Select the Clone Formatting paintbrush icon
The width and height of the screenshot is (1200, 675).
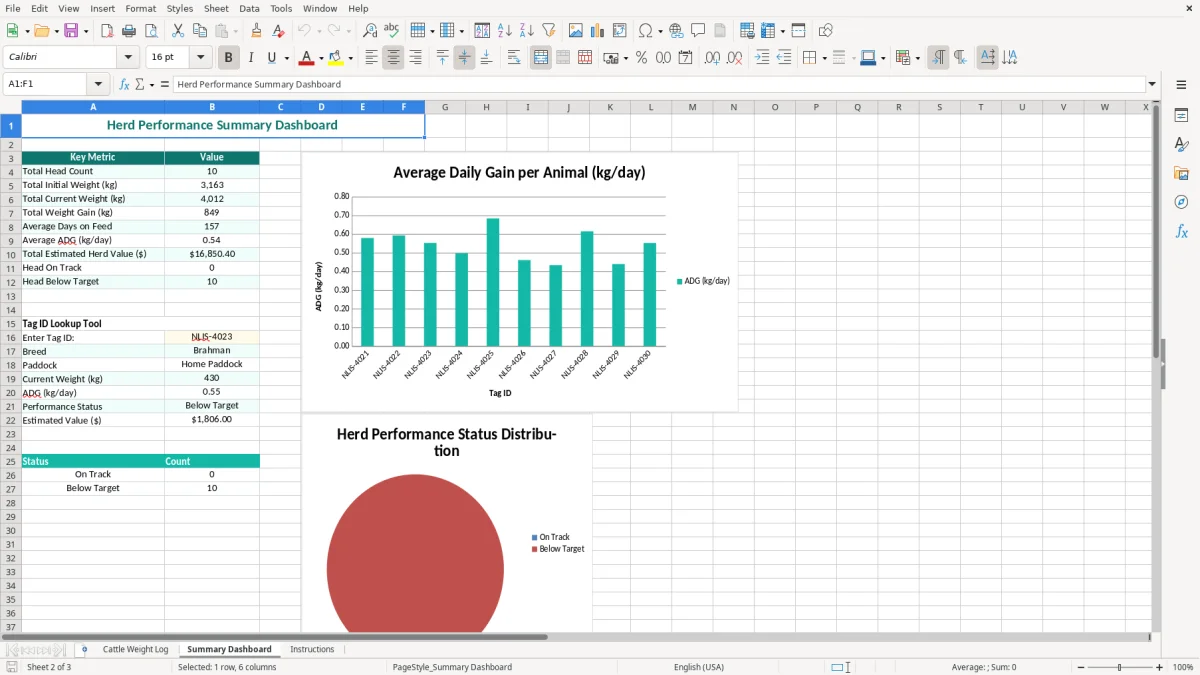click(257, 31)
